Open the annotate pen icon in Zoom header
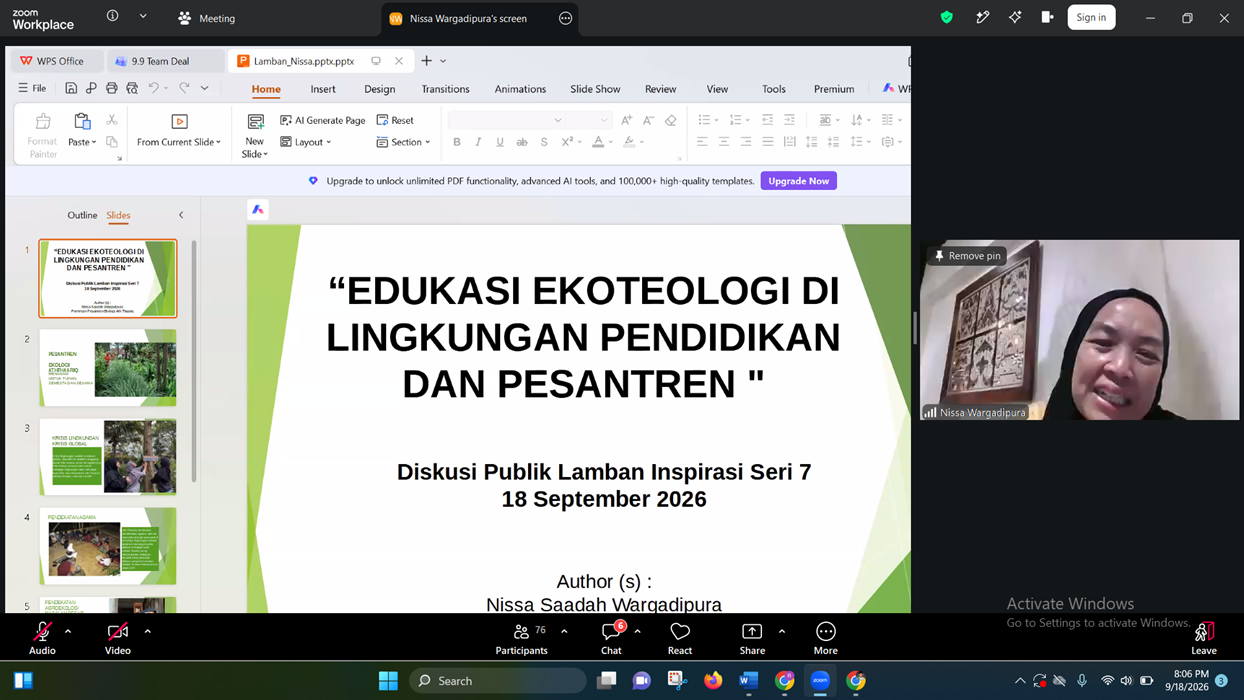The height and width of the screenshot is (700, 1244). [982, 17]
